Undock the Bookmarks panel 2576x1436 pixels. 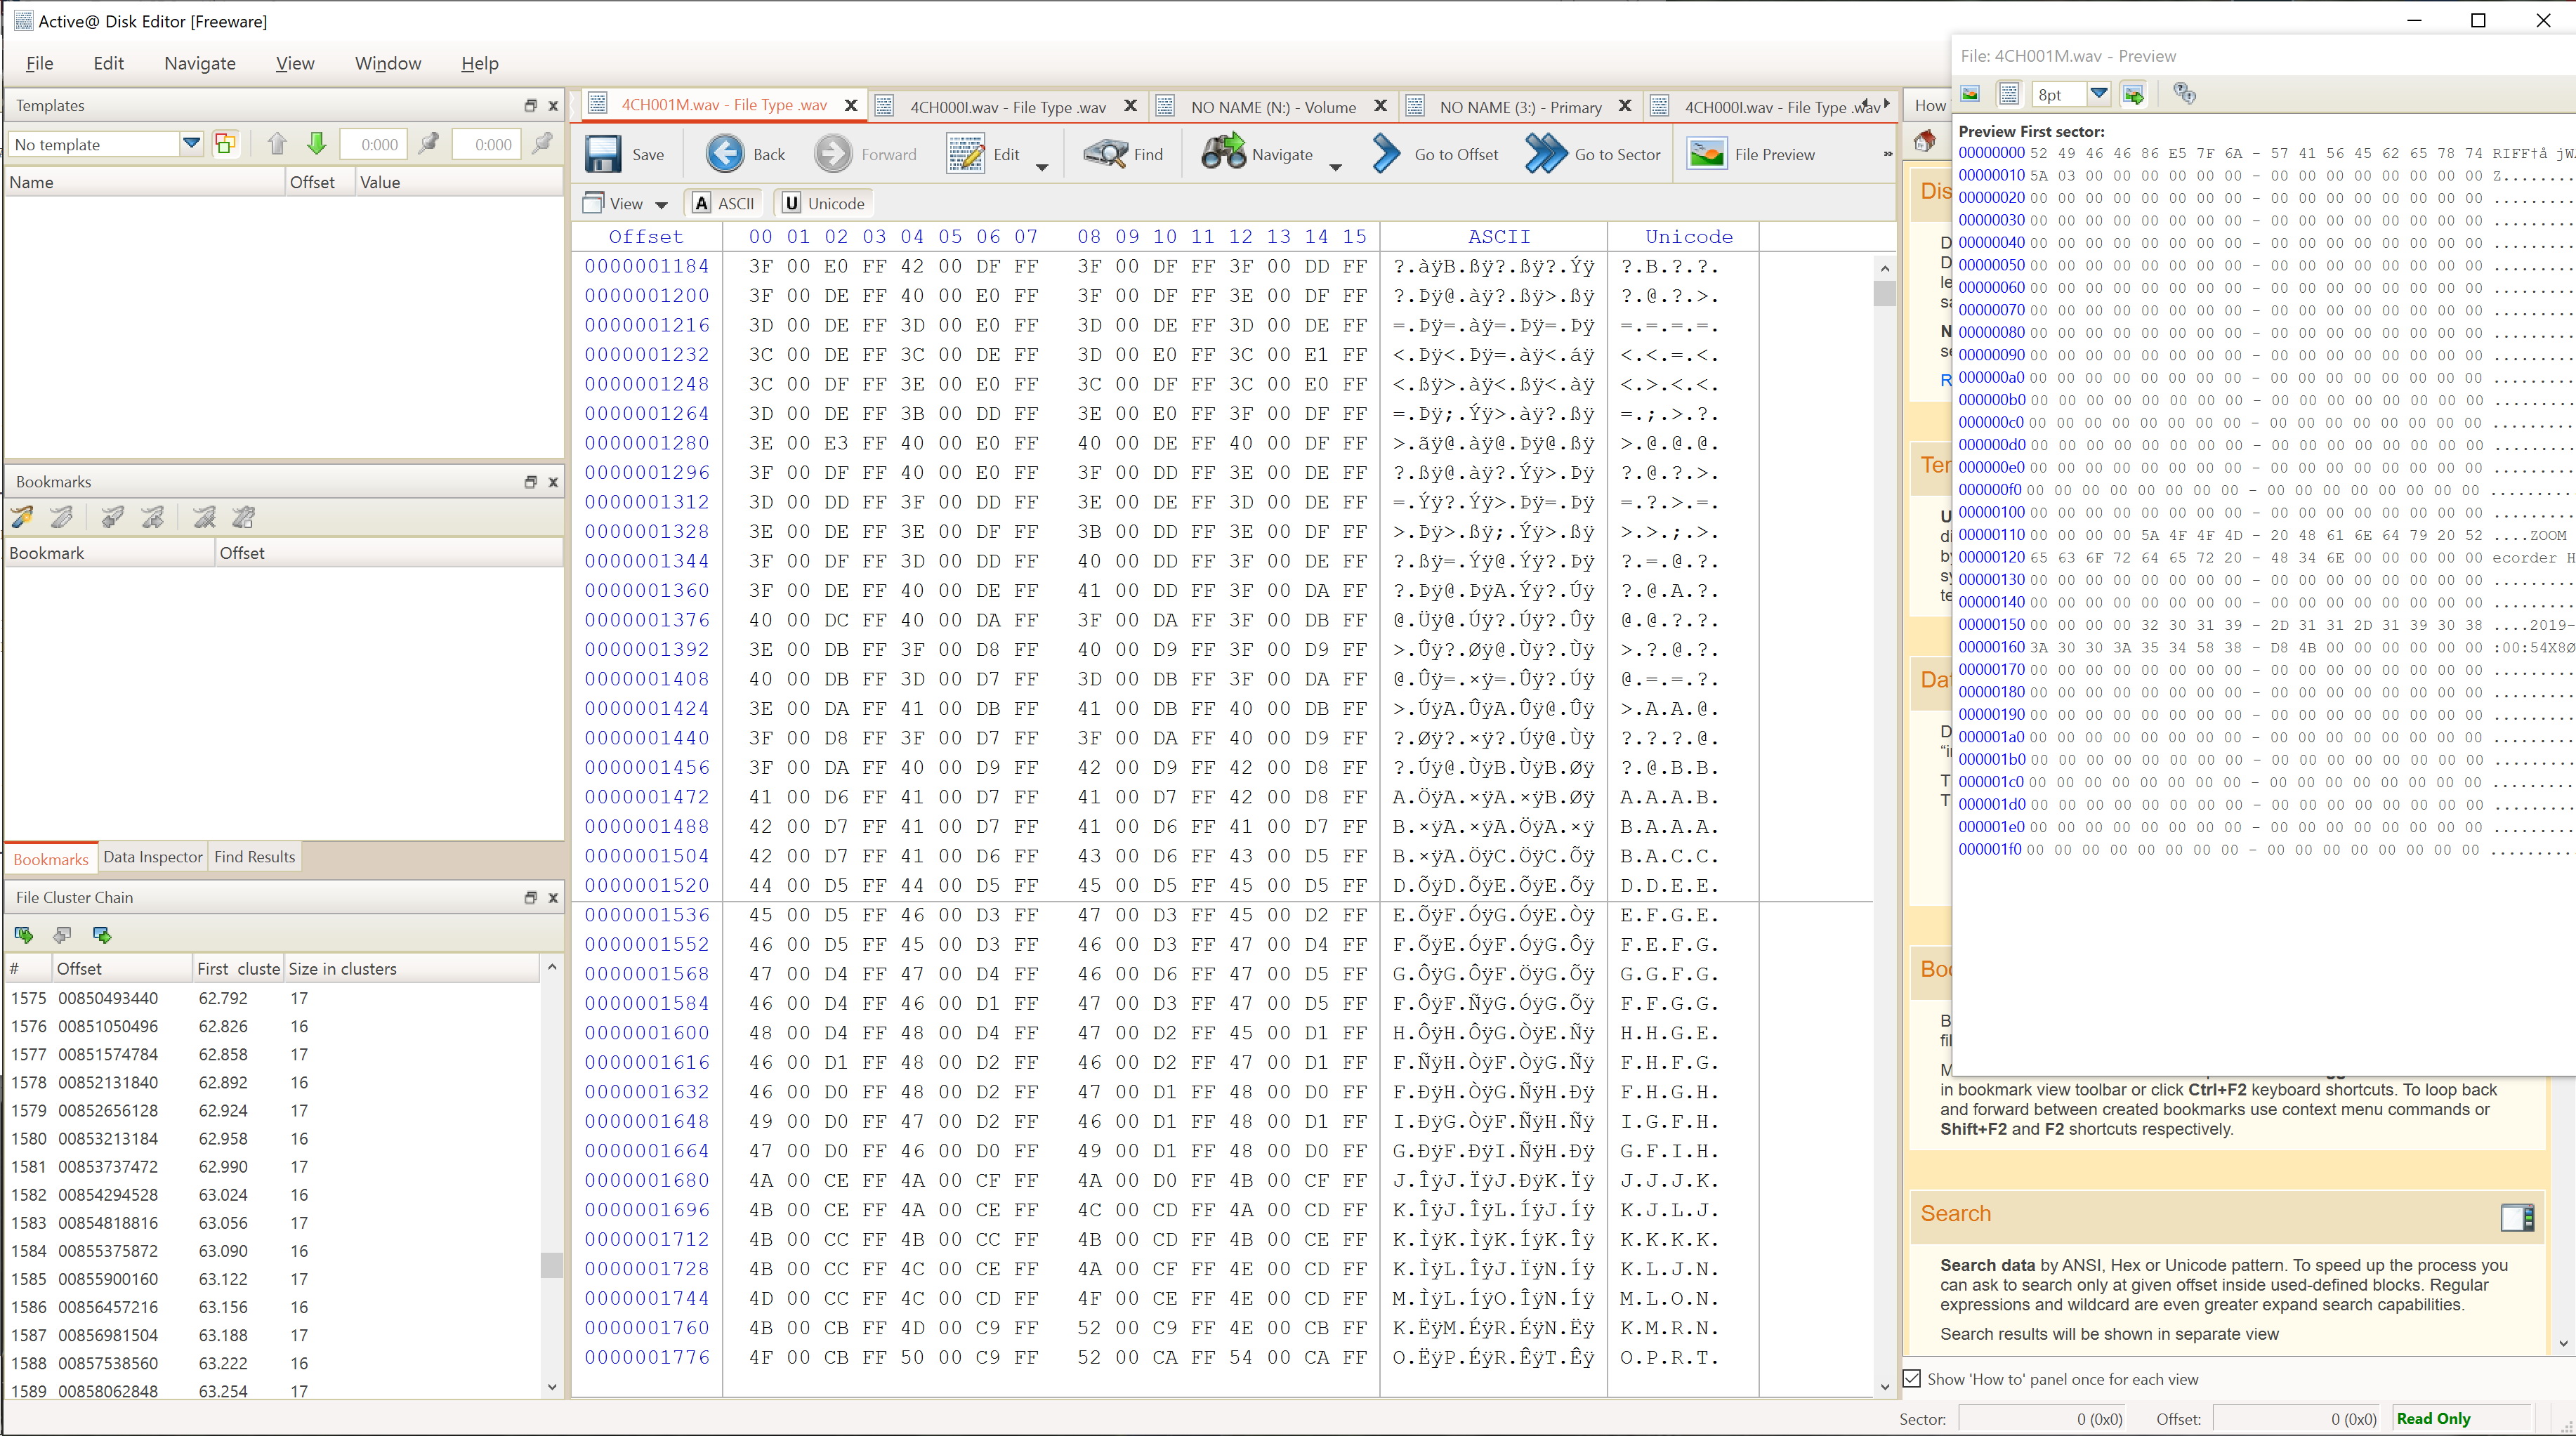pos(531,481)
